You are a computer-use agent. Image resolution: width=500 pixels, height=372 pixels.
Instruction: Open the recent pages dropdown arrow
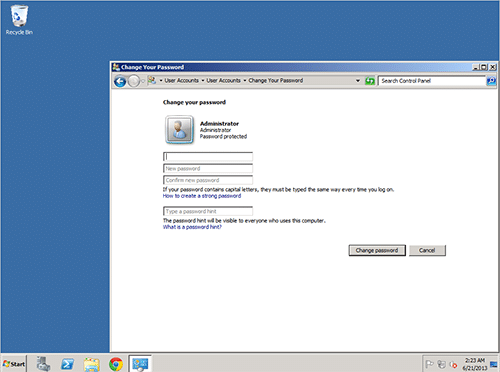coord(143,81)
